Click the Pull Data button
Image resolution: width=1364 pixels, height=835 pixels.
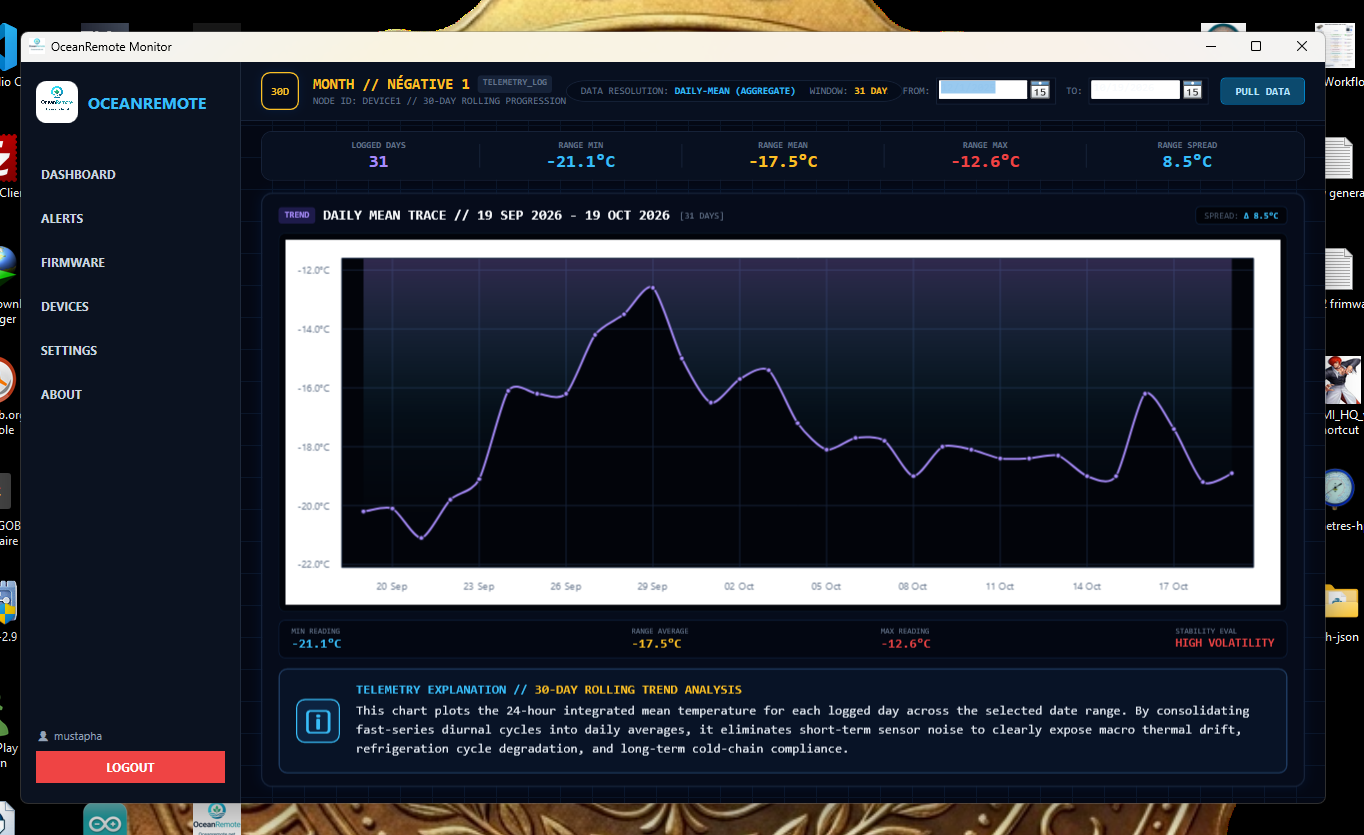coord(1262,91)
